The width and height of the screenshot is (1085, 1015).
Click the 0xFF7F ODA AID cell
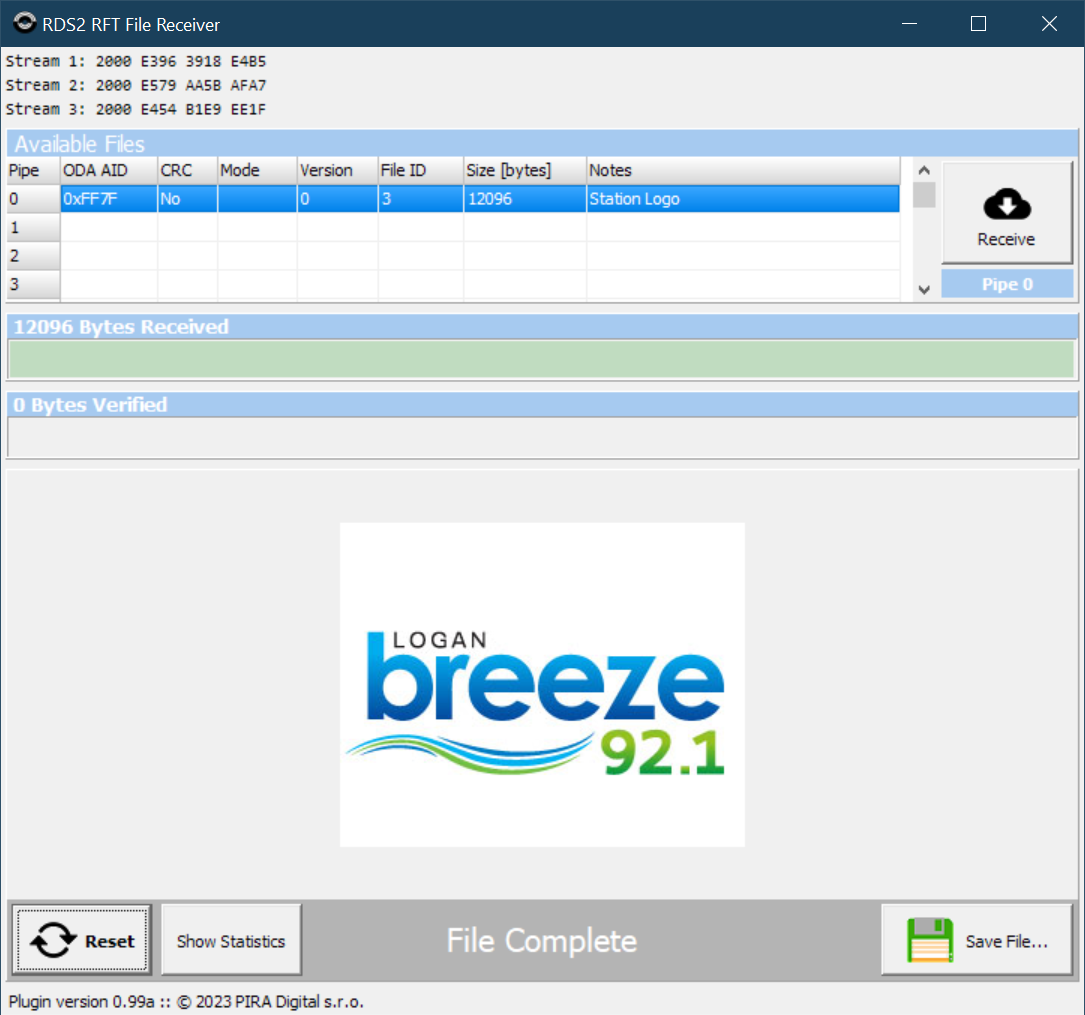pyautogui.click(x=108, y=199)
